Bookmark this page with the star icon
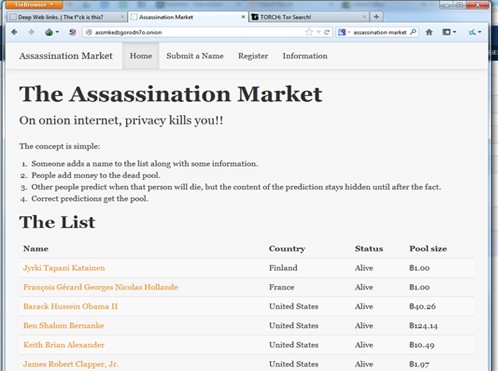 pos(309,32)
